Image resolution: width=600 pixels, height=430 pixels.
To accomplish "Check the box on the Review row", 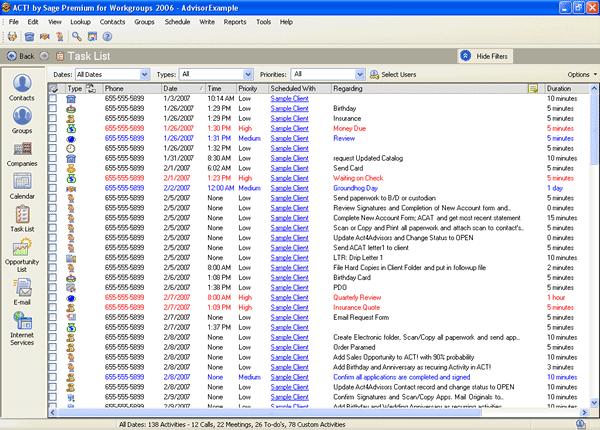I will [53, 138].
